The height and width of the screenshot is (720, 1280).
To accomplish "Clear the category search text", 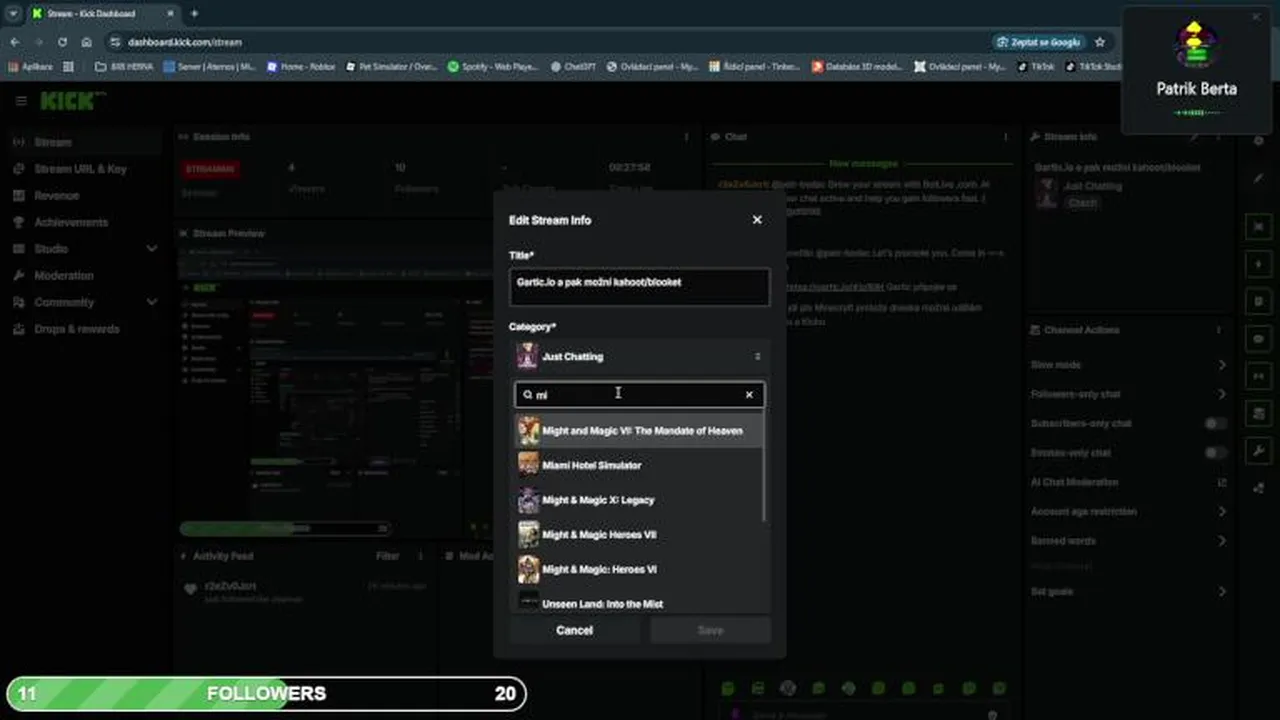I will click(749, 395).
